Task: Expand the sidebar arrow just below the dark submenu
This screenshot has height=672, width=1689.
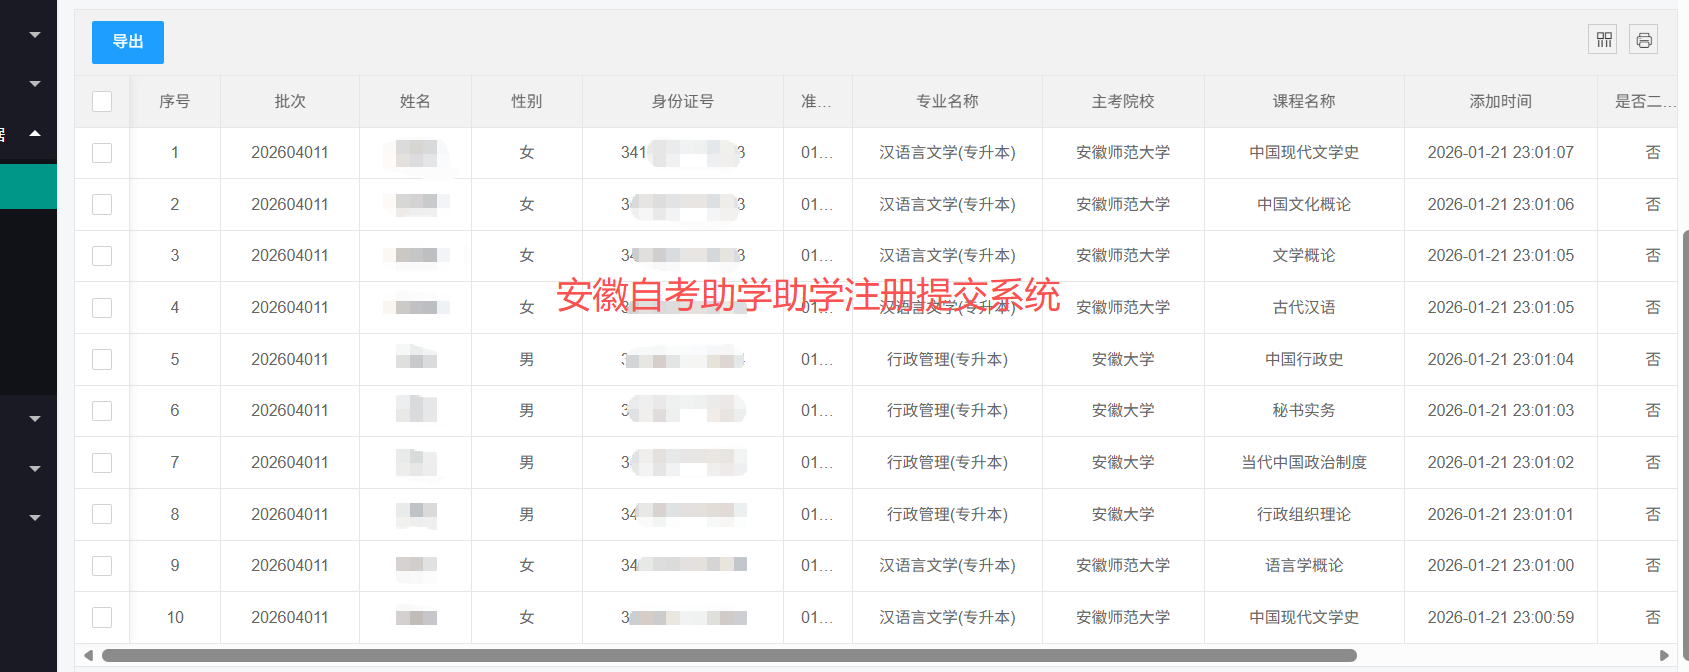Action: [35, 419]
